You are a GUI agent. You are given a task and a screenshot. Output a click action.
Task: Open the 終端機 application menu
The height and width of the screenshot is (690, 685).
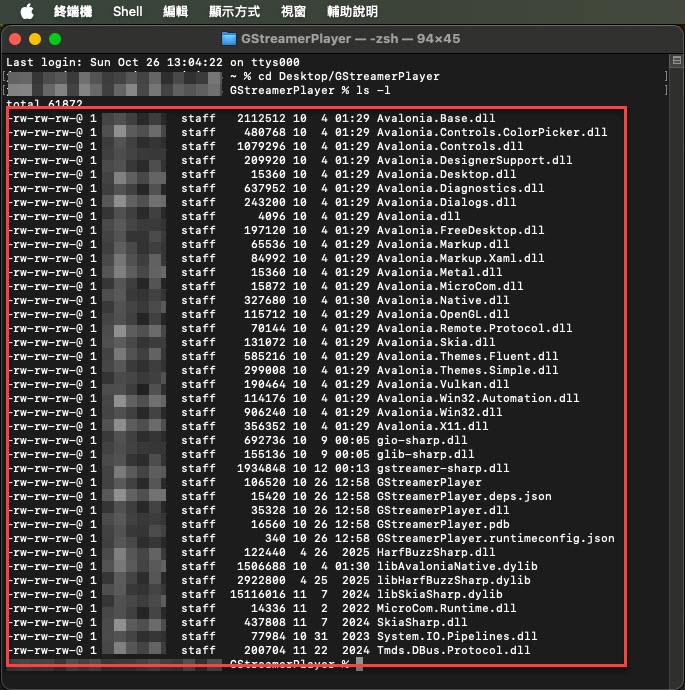pos(73,12)
